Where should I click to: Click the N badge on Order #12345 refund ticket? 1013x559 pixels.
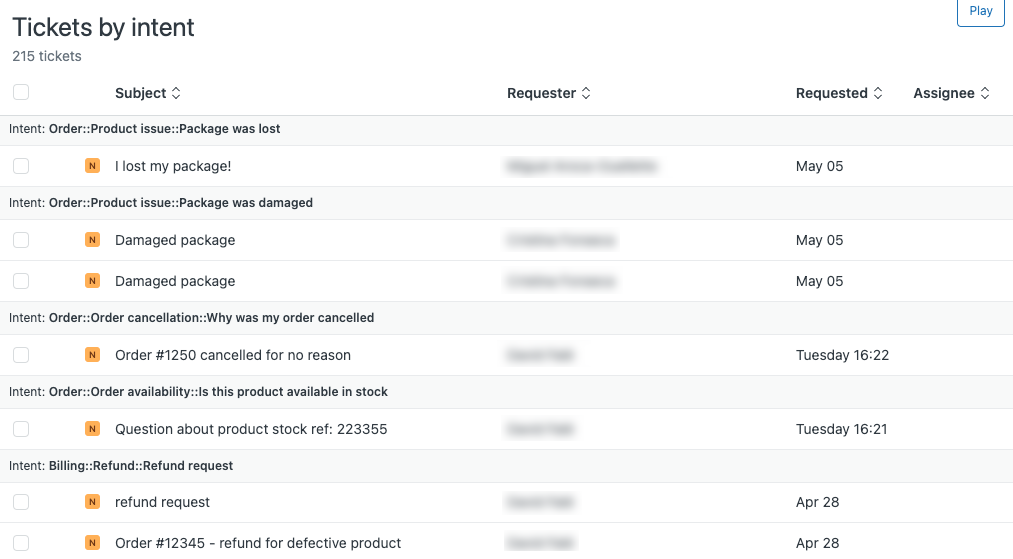[92, 543]
